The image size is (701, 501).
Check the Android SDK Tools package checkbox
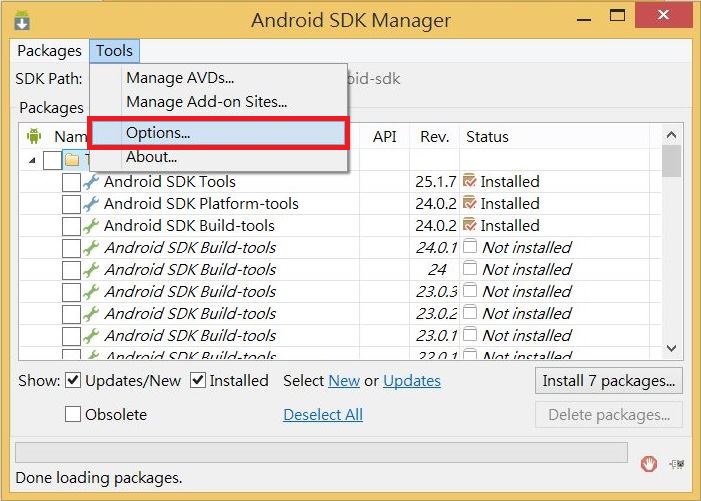click(71, 182)
